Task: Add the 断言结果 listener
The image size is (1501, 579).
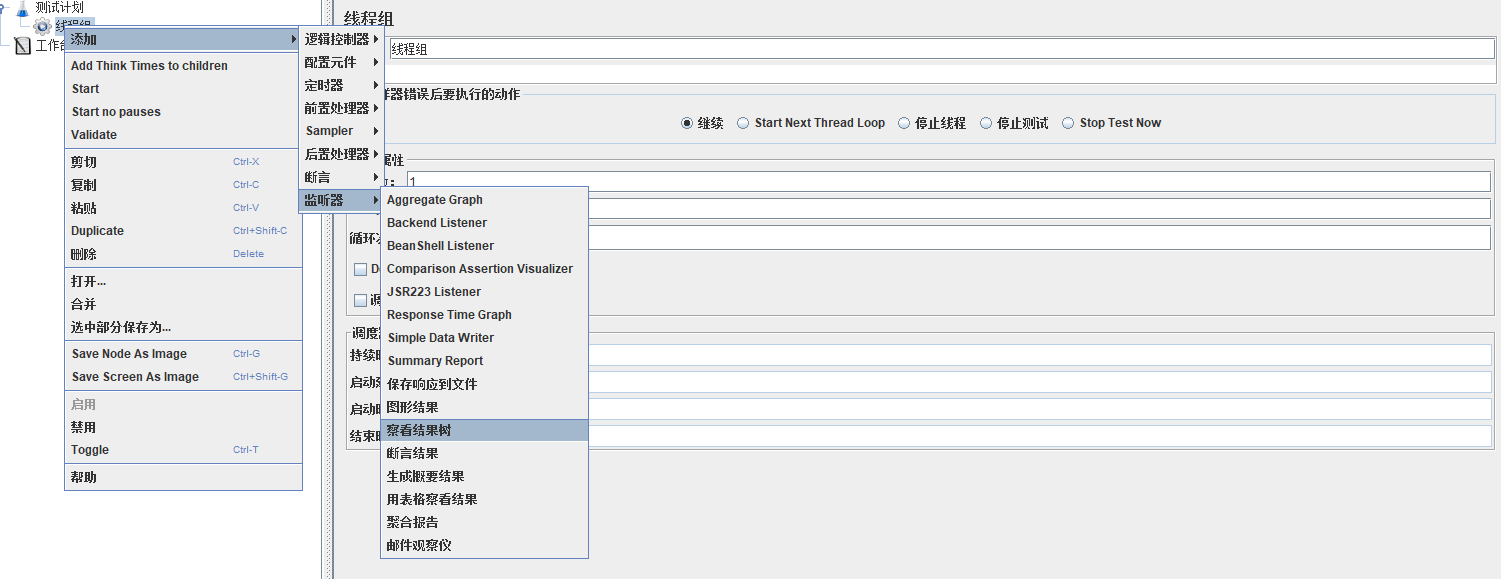Action: (484, 453)
